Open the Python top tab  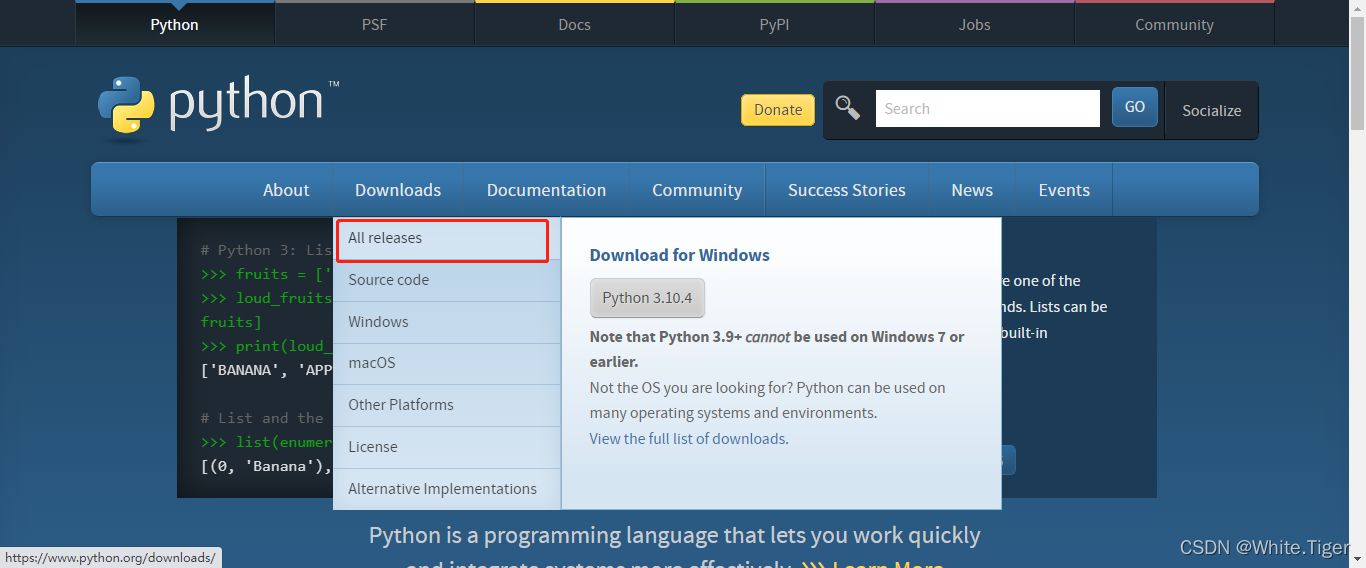click(175, 24)
